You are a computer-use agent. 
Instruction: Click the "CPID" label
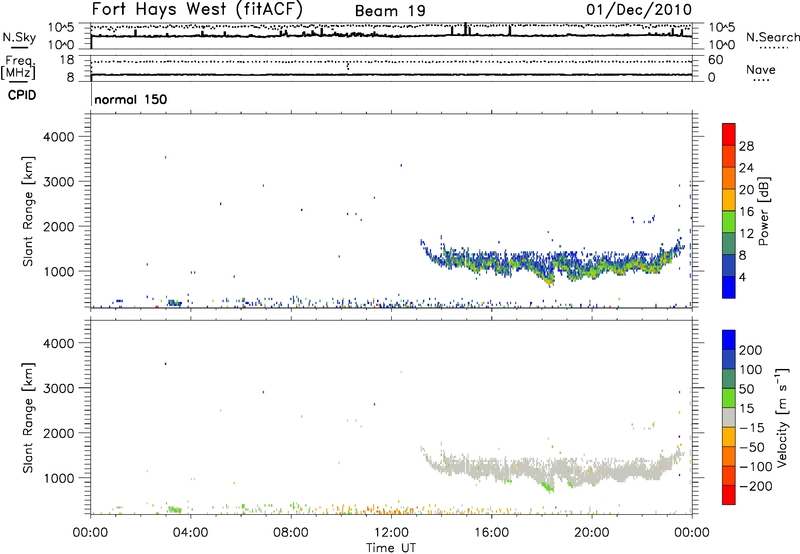[x=22, y=95]
